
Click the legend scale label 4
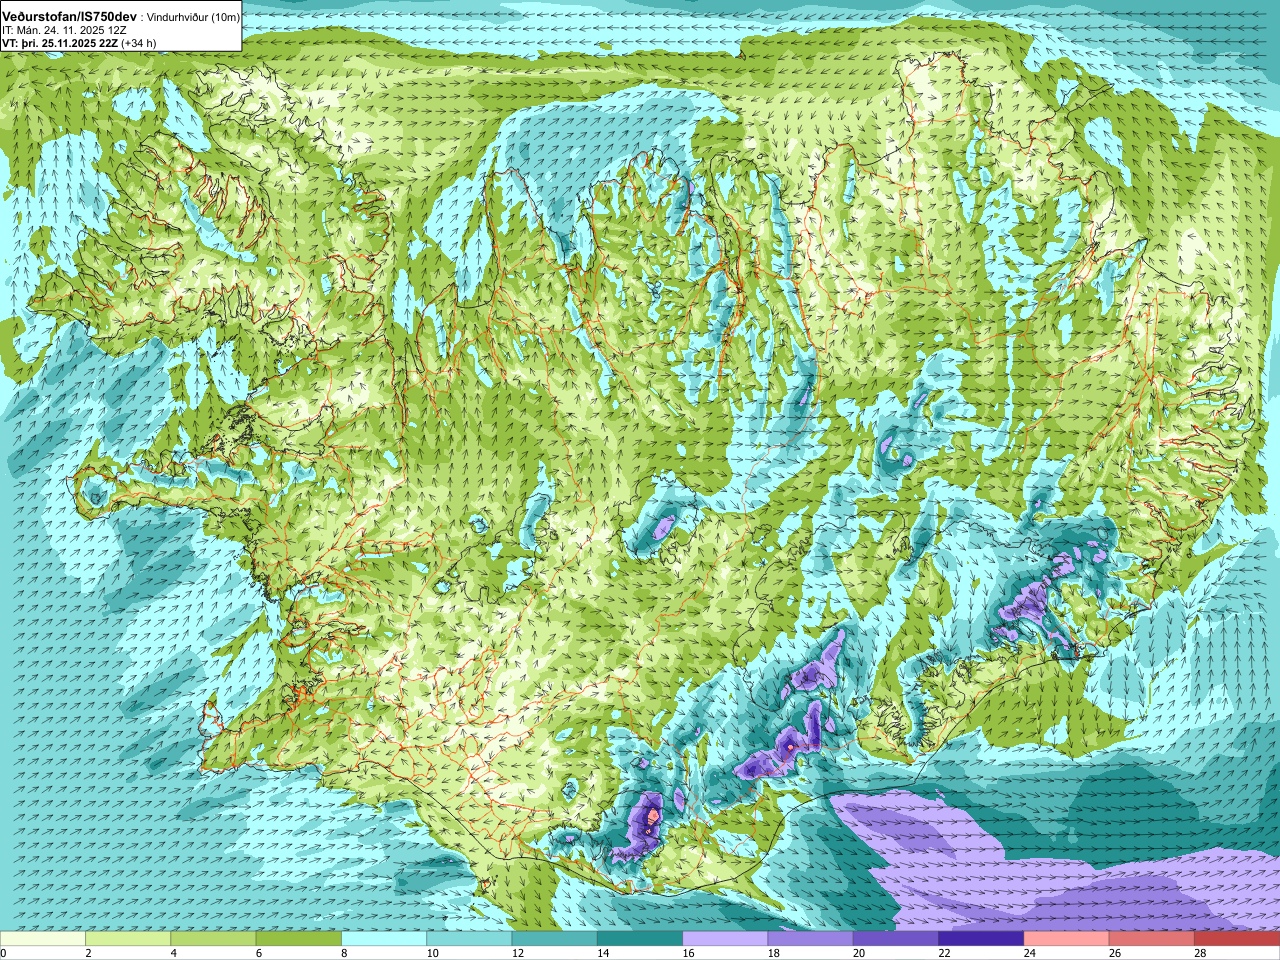click(x=174, y=953)
